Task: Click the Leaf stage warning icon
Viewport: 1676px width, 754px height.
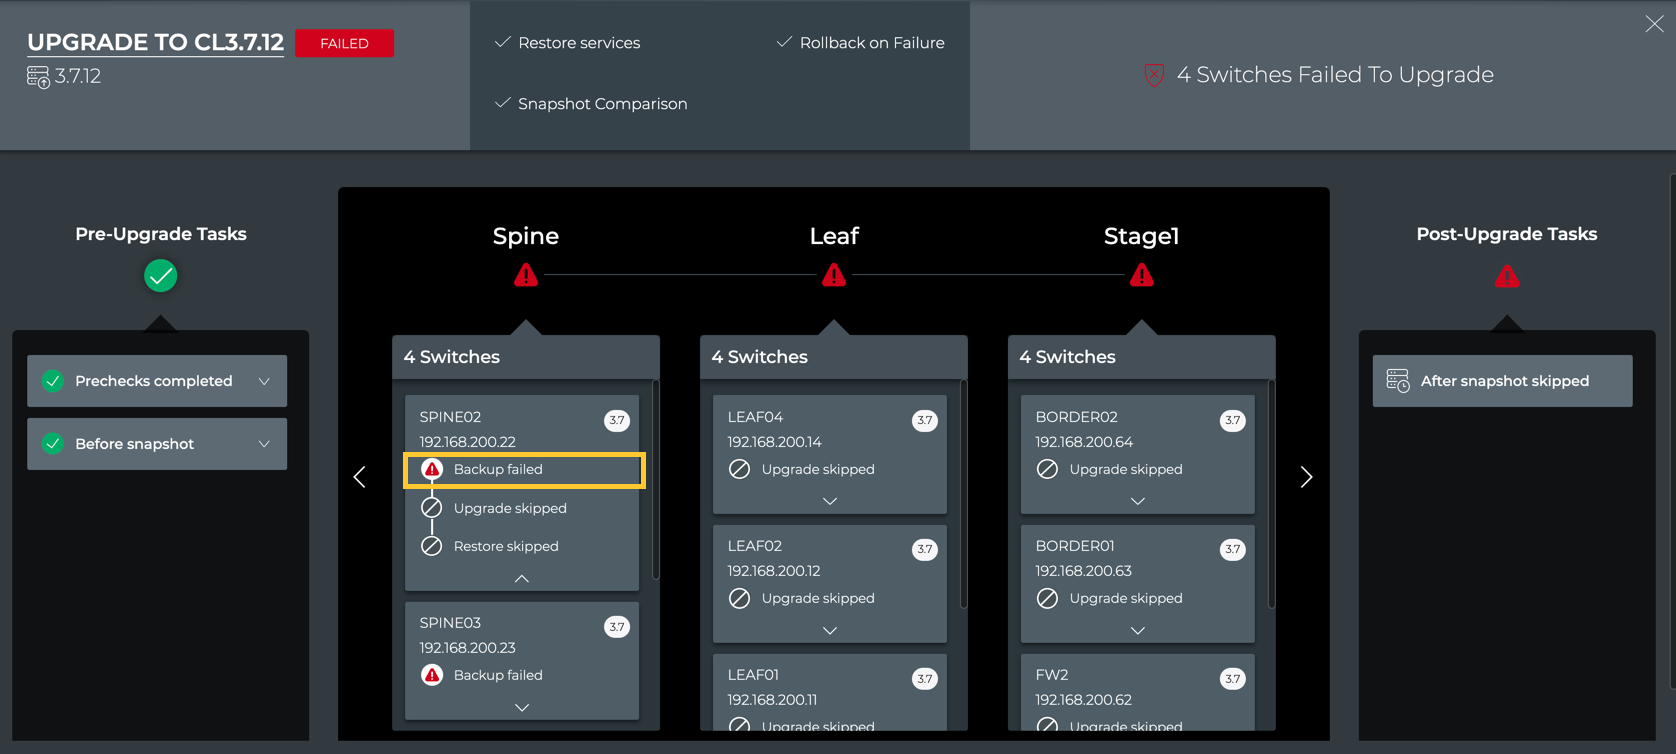Action: 834,276
